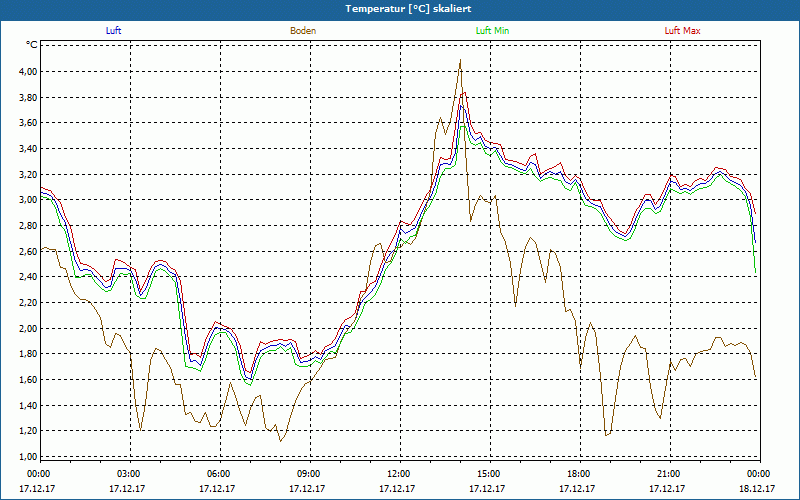
Task: Click the 3,20 y-axis value
Action: 30,174
